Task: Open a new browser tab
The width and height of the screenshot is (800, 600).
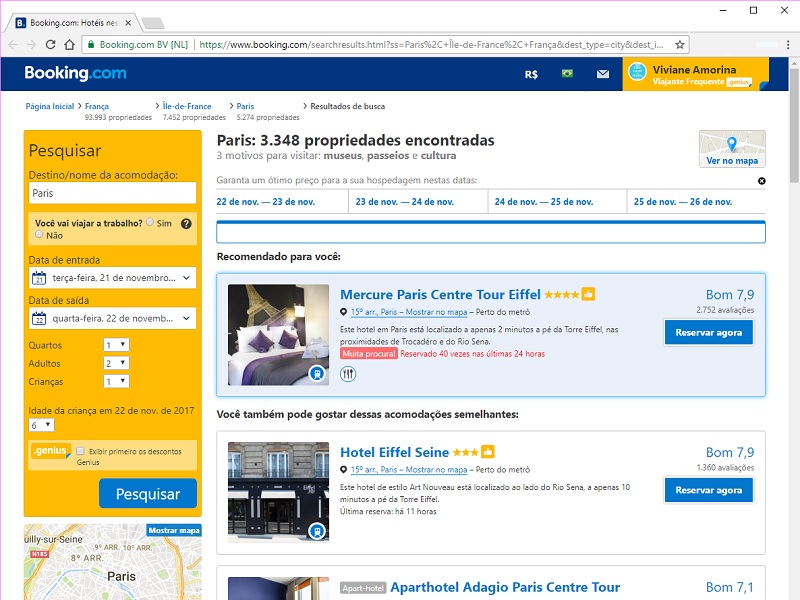Action: (153, 23)
